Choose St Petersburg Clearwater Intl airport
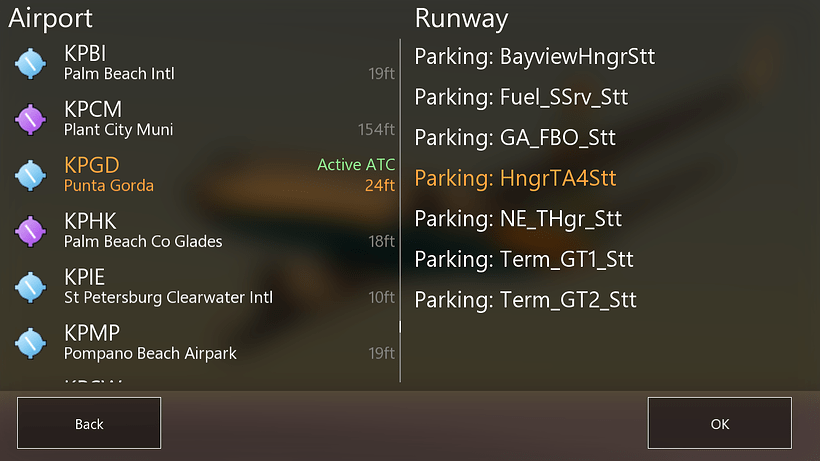 point(200,287)
